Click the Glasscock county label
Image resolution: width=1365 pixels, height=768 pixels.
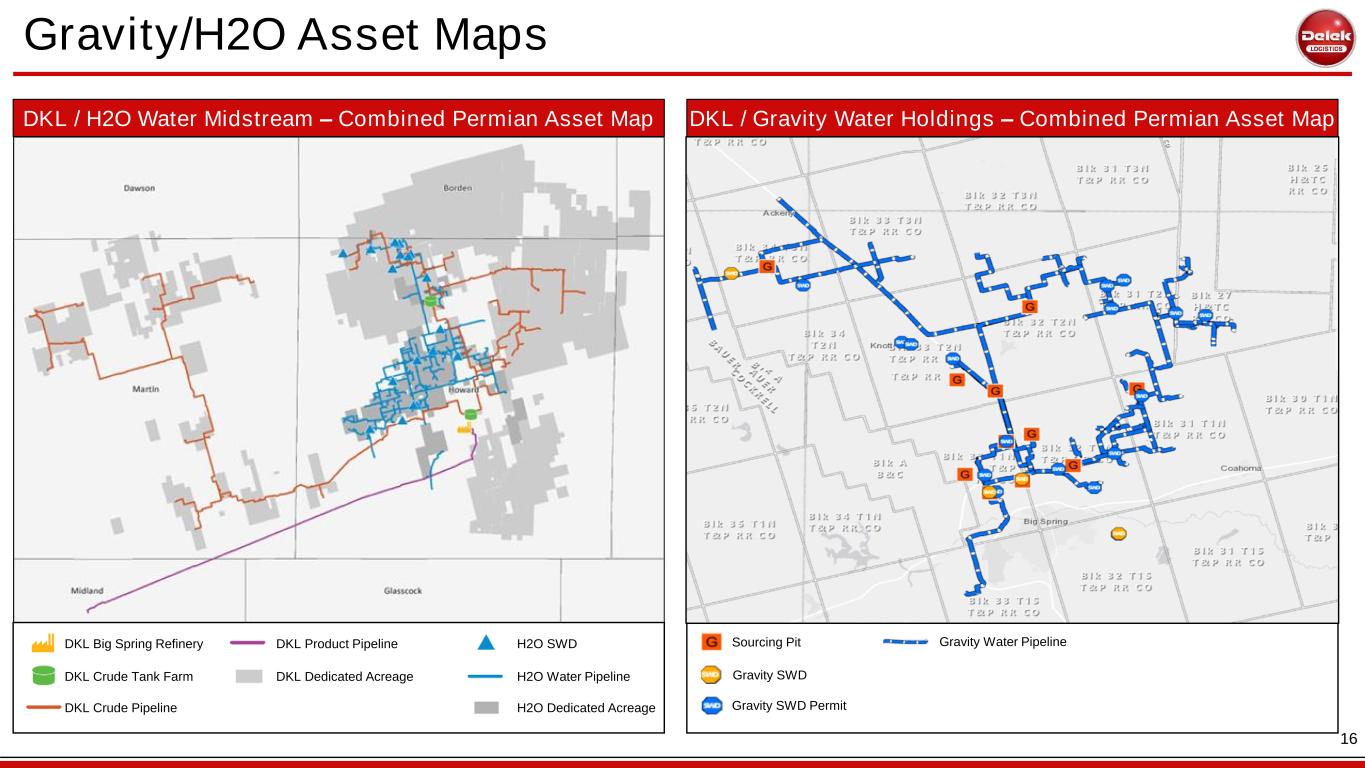click(402, 590)
